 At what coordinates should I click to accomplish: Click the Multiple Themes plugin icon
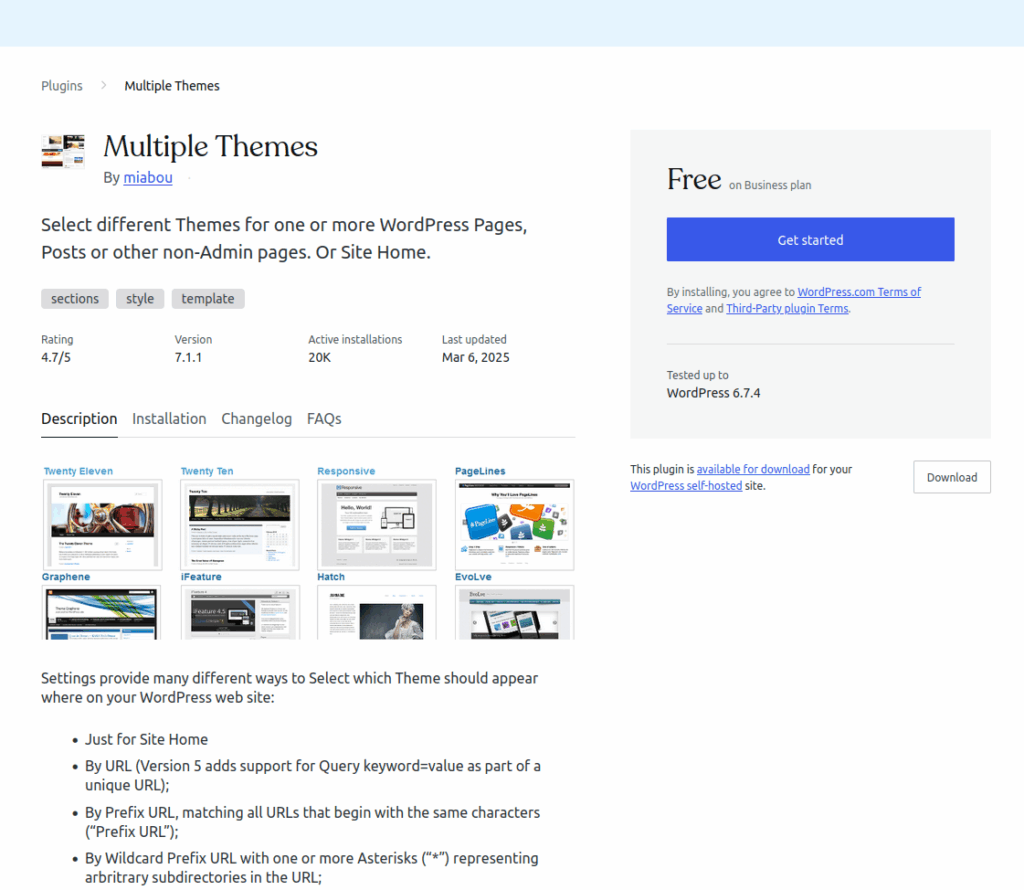click(63, 152)
